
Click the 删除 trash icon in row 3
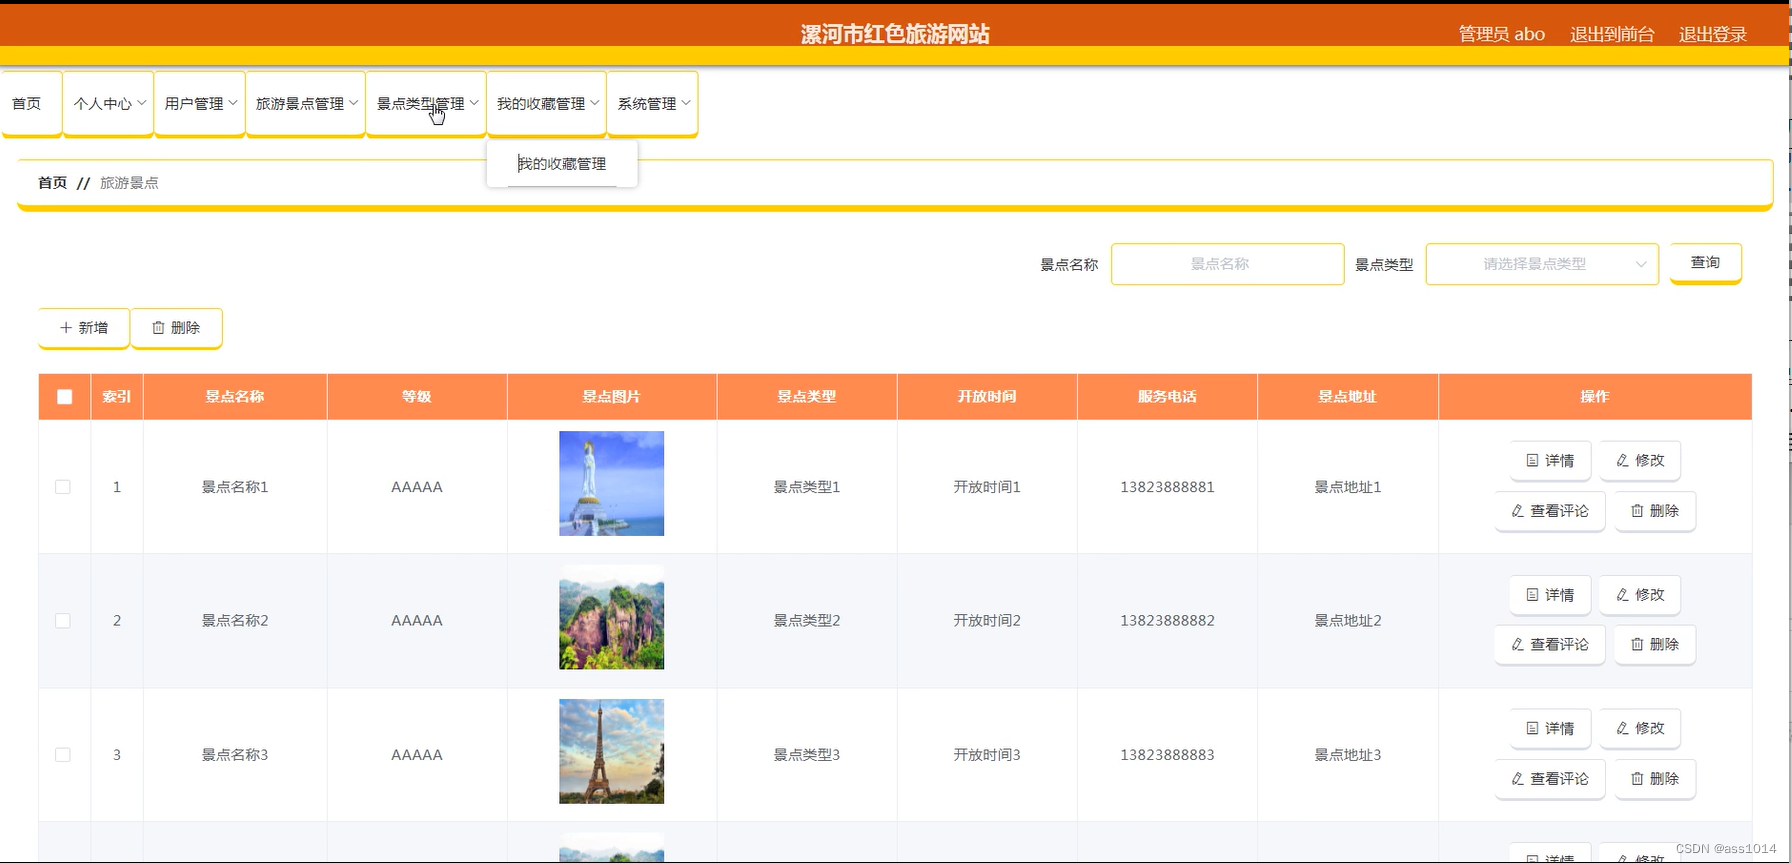pos(1637,779)
